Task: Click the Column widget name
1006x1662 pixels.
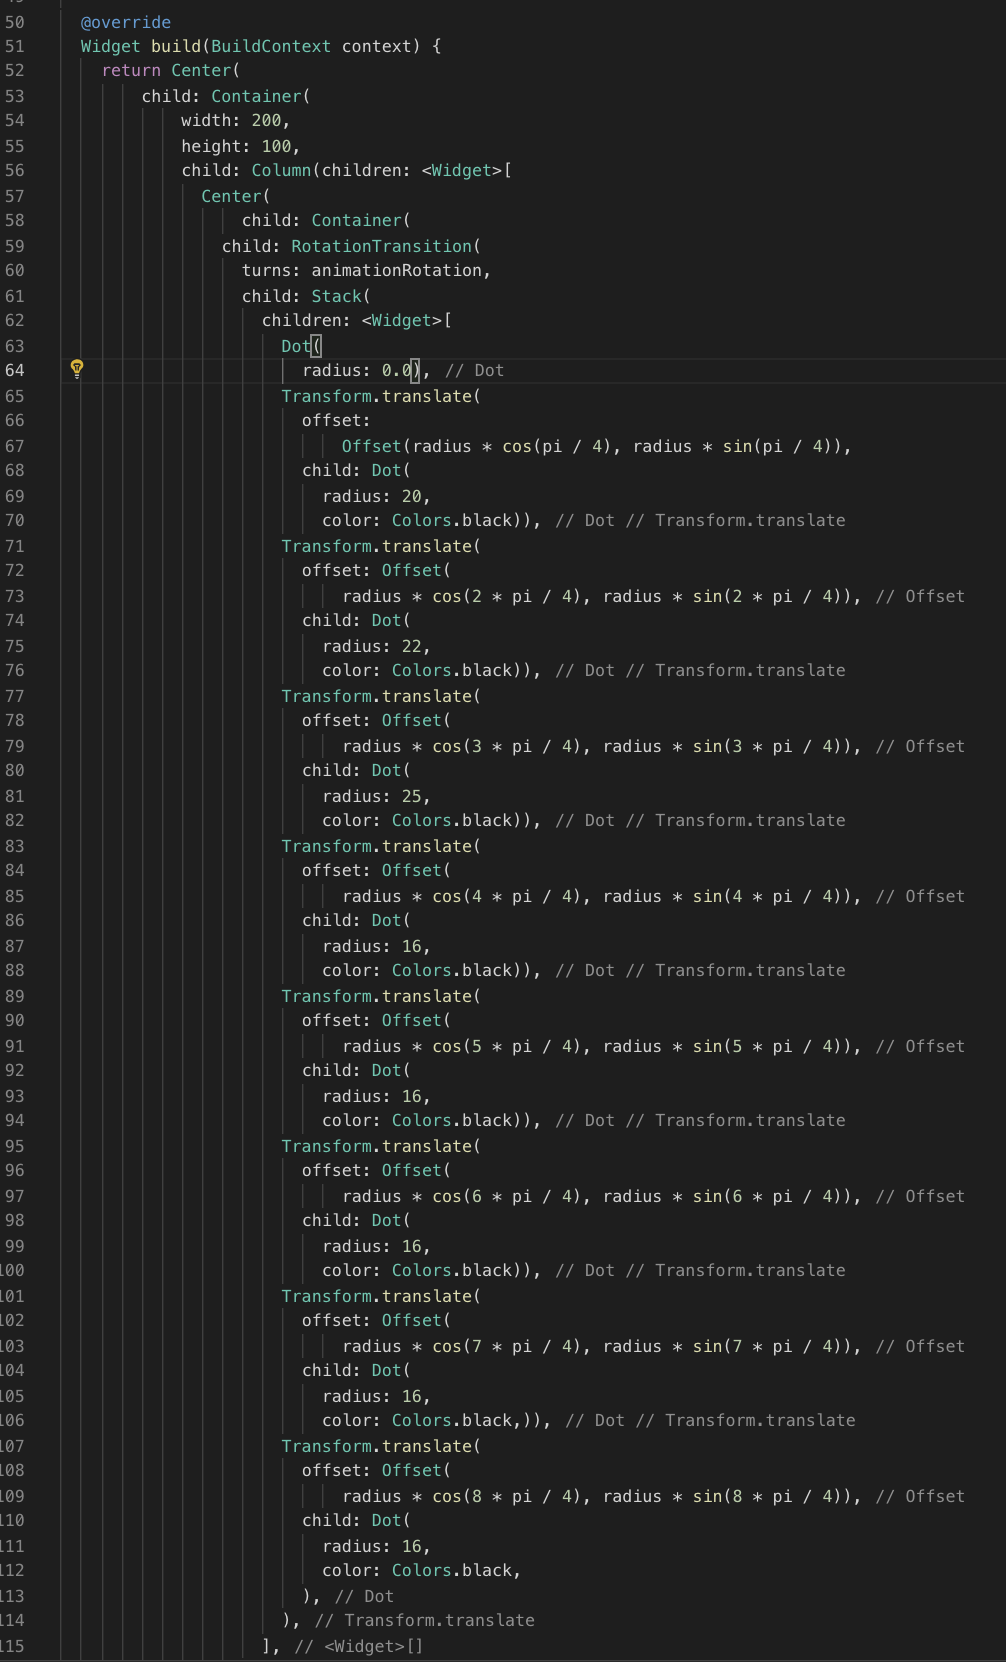Action: (281, 171)
